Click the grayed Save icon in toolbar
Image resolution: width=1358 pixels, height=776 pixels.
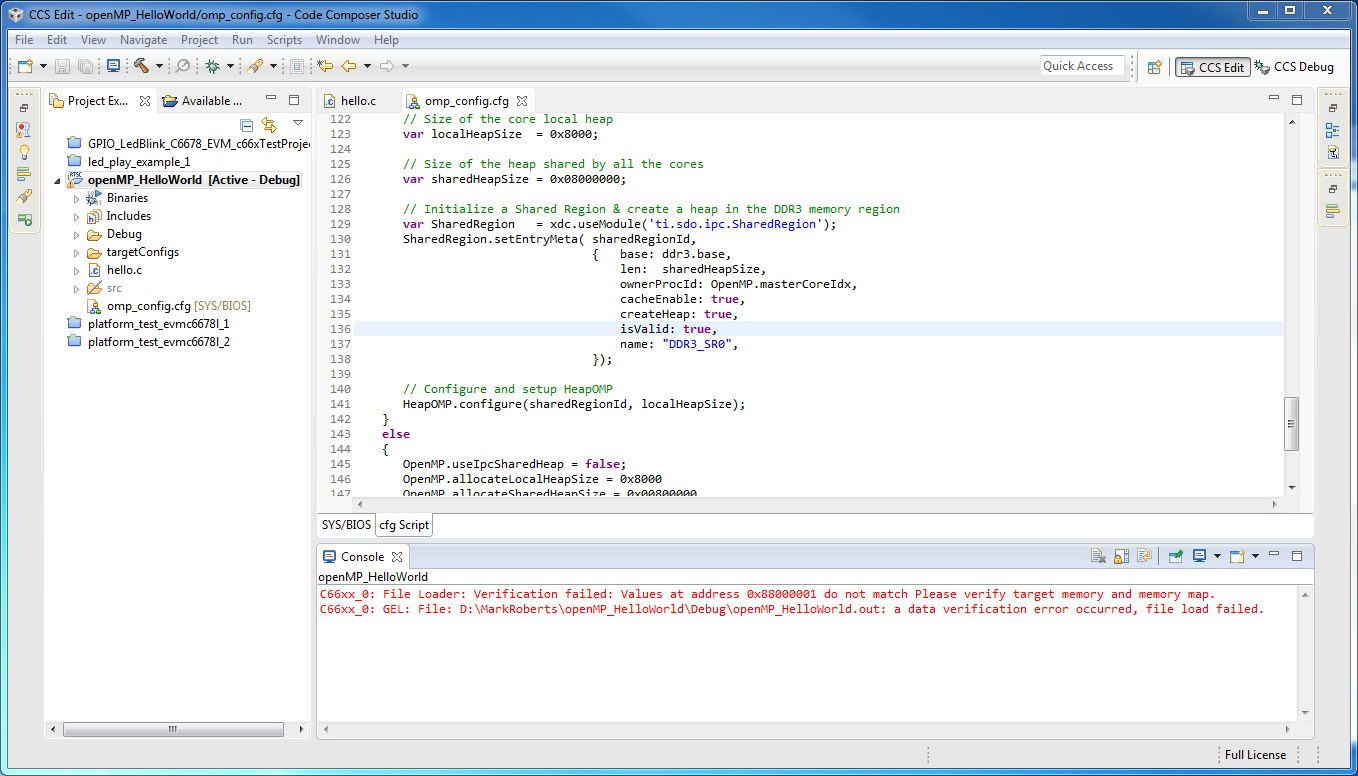(62, 66)
